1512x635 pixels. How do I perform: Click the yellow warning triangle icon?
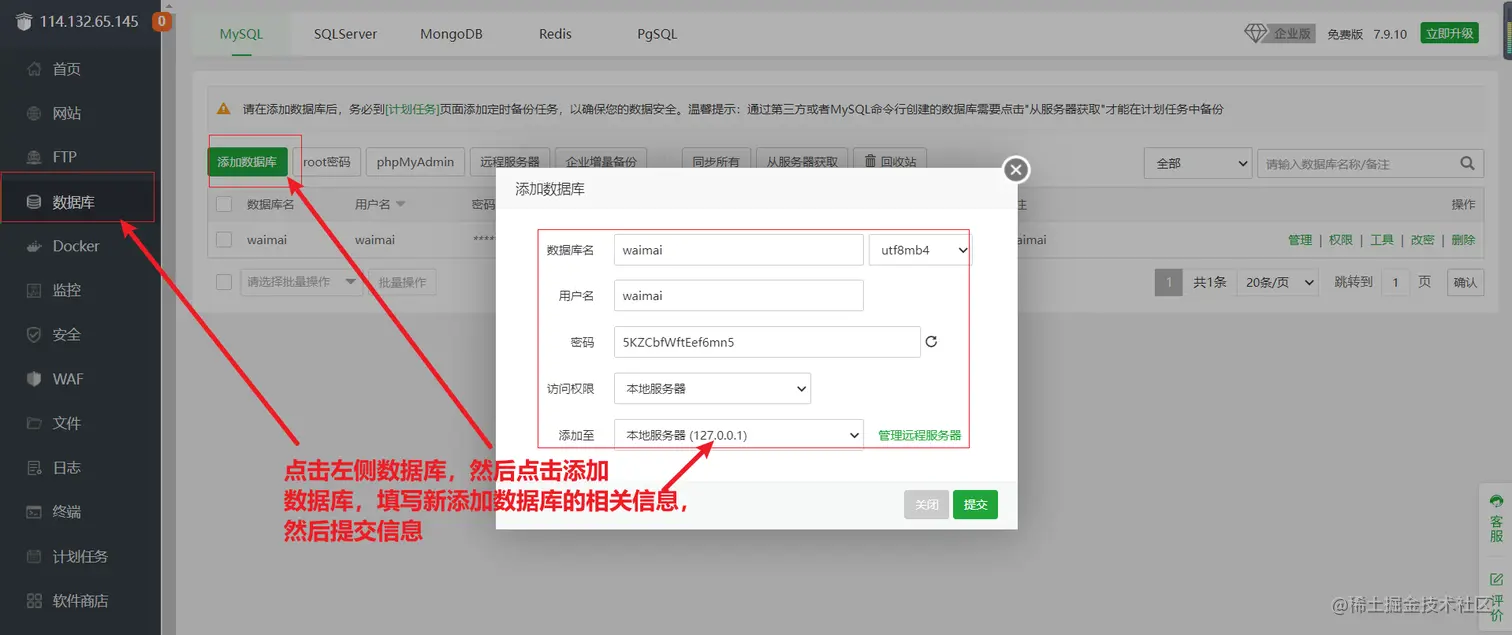click(x=224, y=109)
